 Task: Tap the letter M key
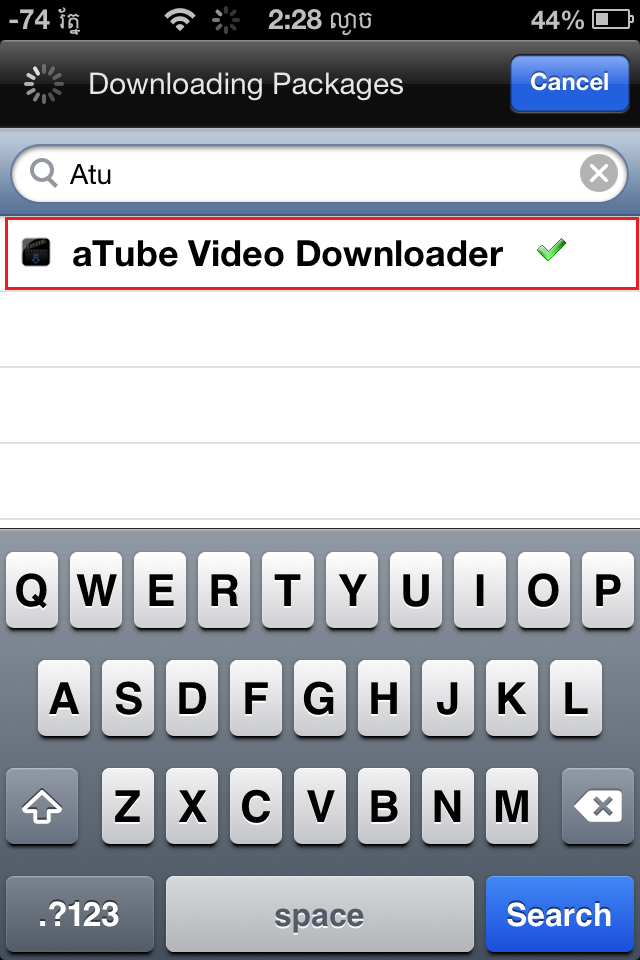[511, 806]
